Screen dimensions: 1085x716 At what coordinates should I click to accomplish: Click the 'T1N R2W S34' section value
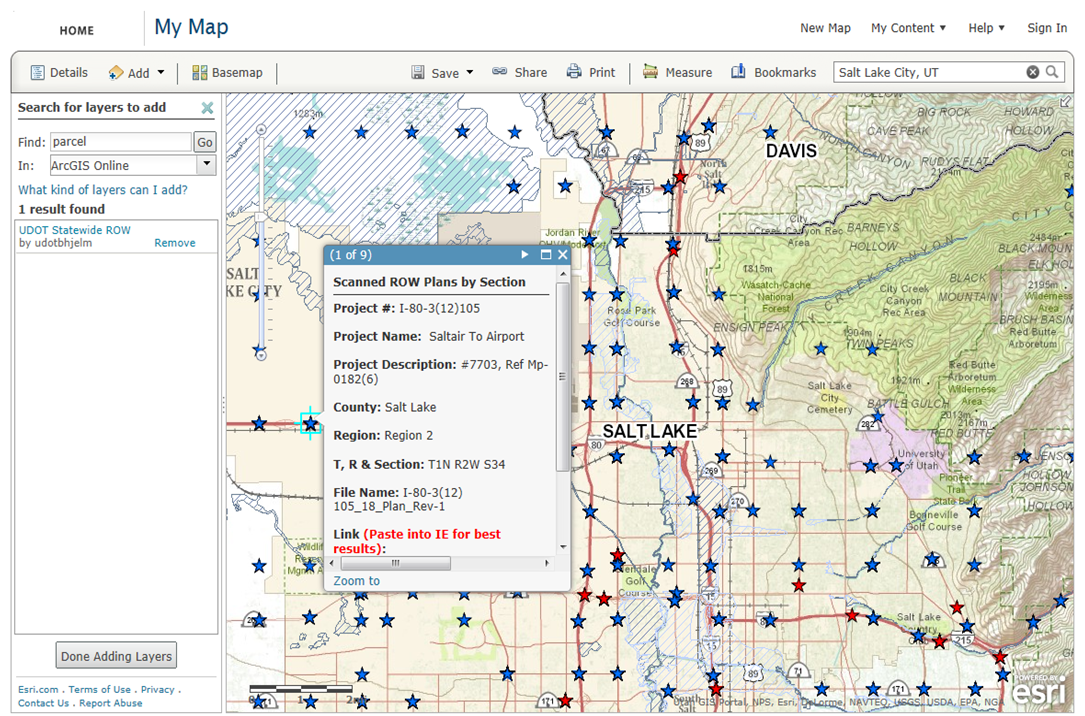tap(466, 465)
